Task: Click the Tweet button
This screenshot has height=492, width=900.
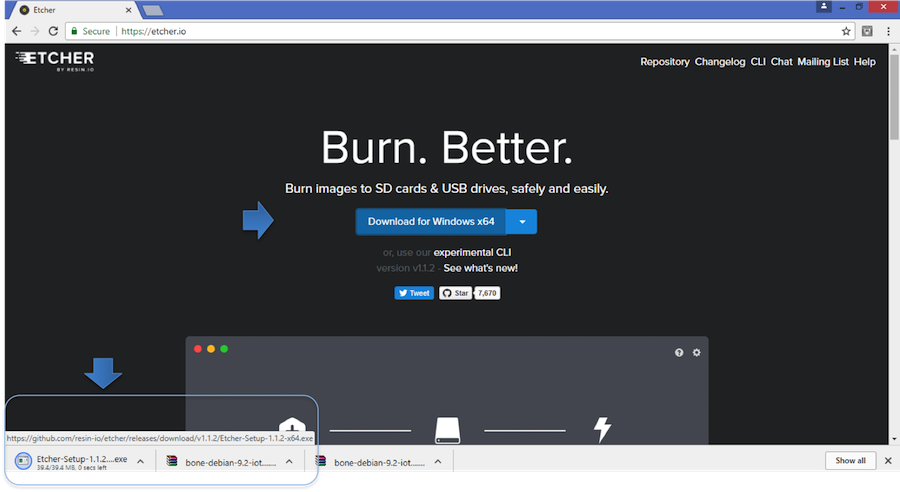Action: tap(414, 293)
